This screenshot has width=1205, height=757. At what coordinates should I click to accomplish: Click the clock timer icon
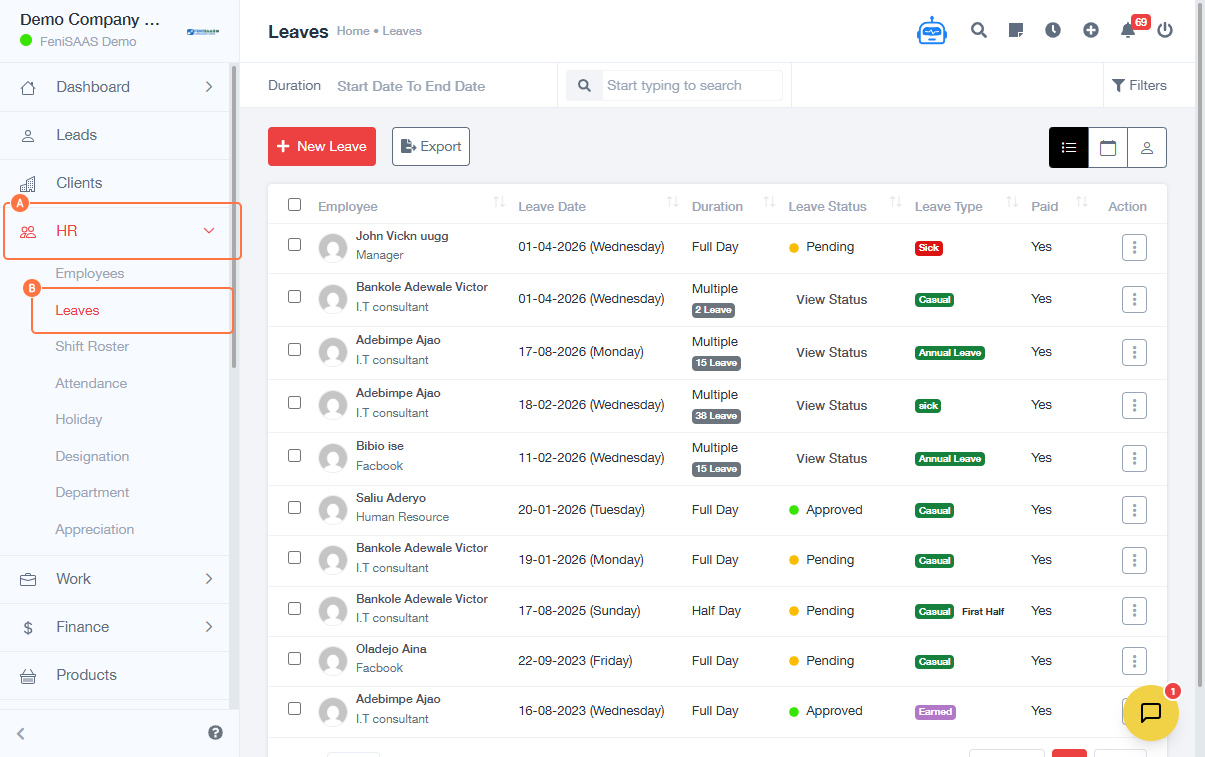coord(1053,30)
